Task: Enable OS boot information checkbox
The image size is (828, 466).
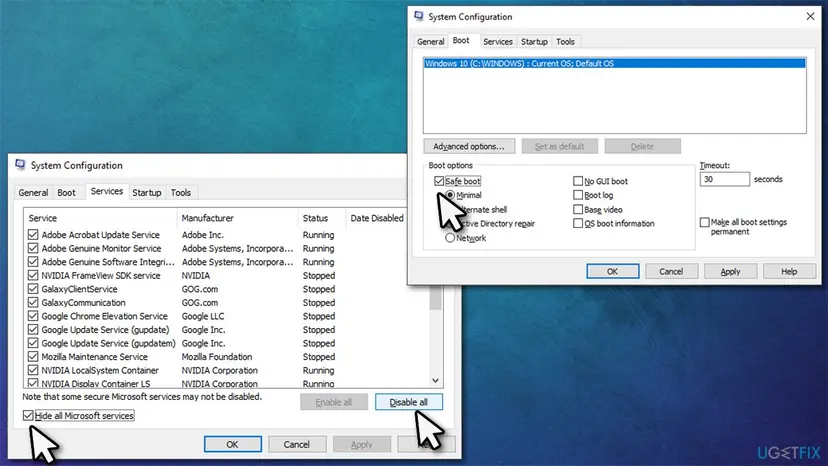Action: point(578,223)
